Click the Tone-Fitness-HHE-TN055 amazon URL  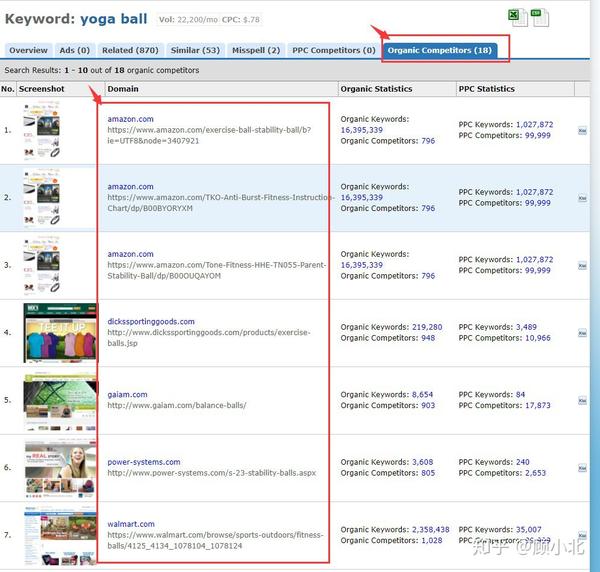217,270
